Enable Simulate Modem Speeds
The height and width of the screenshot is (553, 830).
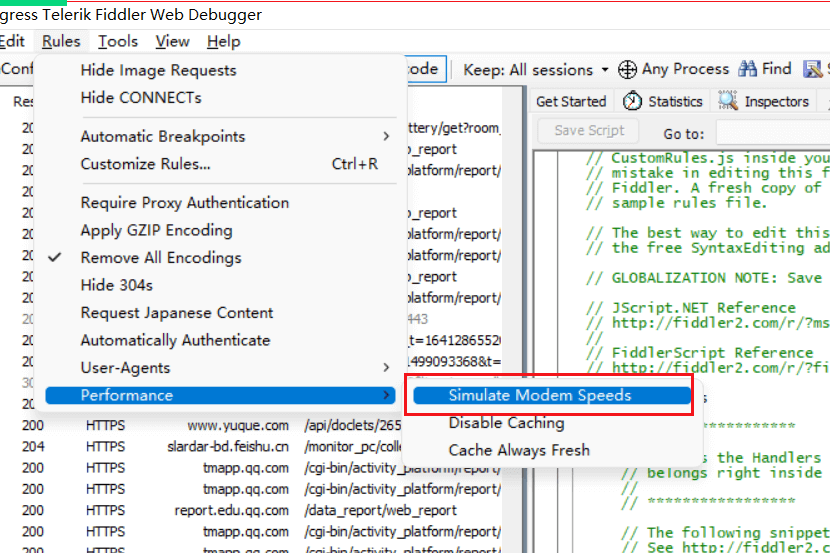point(552,395)
